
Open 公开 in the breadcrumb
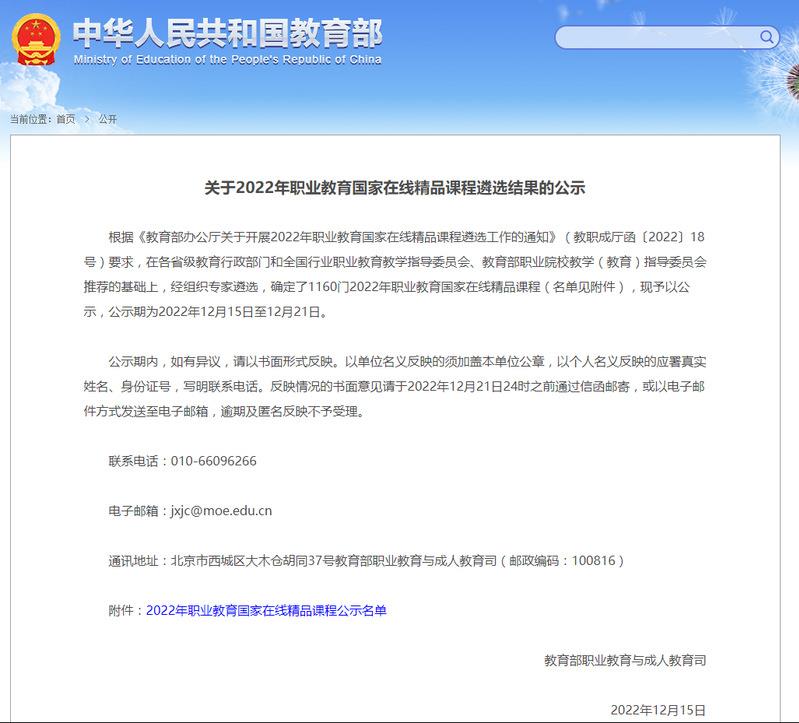click(x=108, y=119)
